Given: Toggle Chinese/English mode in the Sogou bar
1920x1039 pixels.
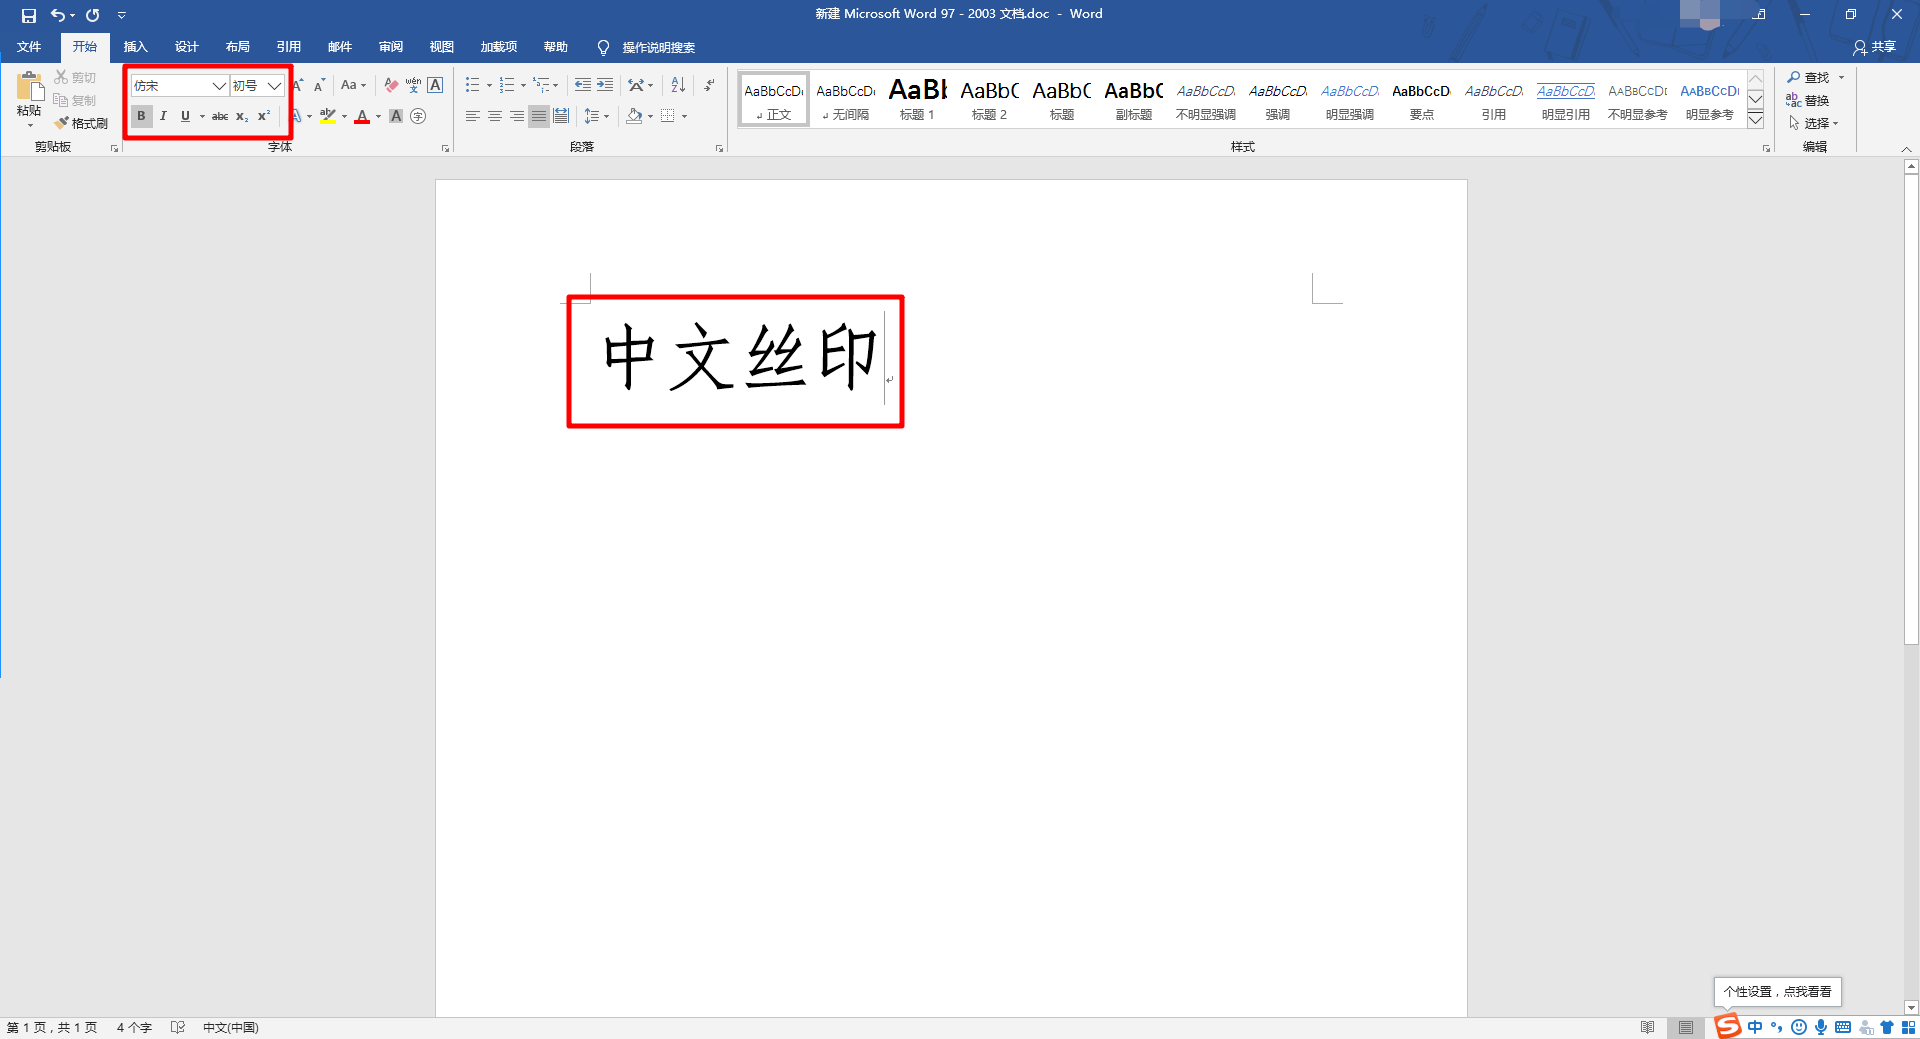Looking at the screenshot, I should pyautogui.click(x=1755, y=1027).
